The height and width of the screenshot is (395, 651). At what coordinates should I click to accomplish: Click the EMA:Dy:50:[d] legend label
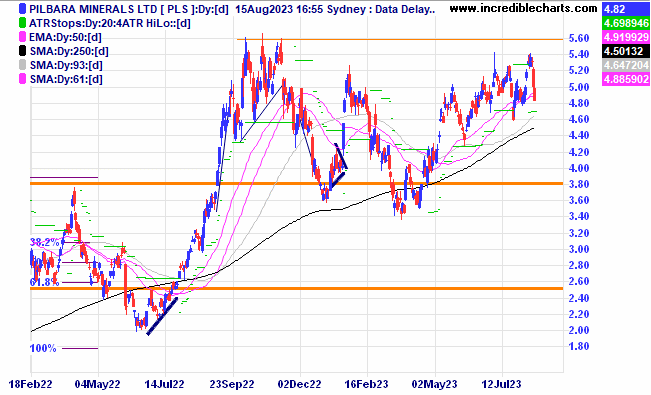tap(65, 37)
